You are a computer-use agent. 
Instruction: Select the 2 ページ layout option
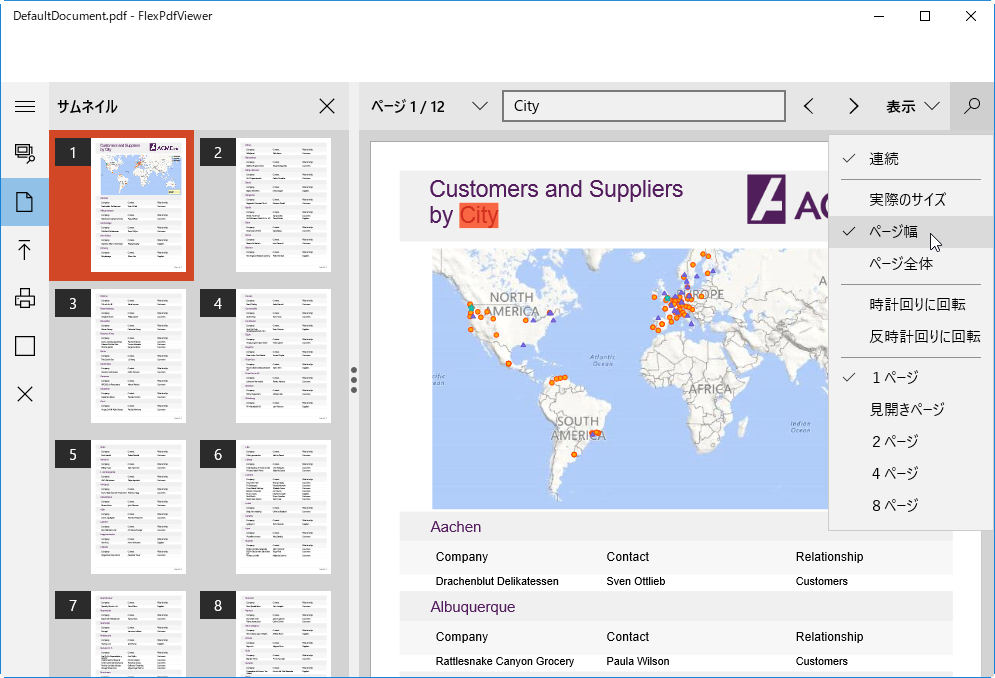pyautogui.click(x=911, y=441)
